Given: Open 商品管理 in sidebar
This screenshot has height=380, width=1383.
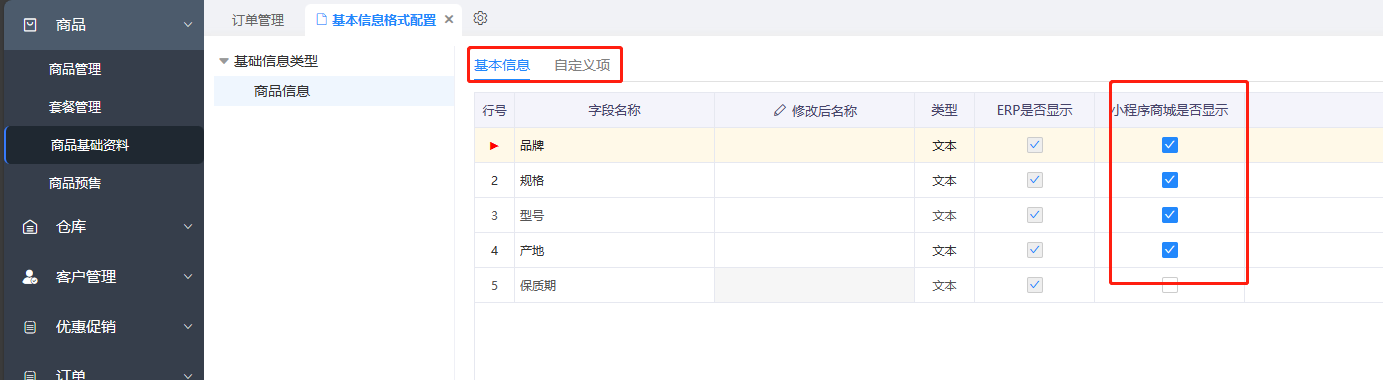Looking at the screenshot, I should pyautogui.click(x=75, y=69).
